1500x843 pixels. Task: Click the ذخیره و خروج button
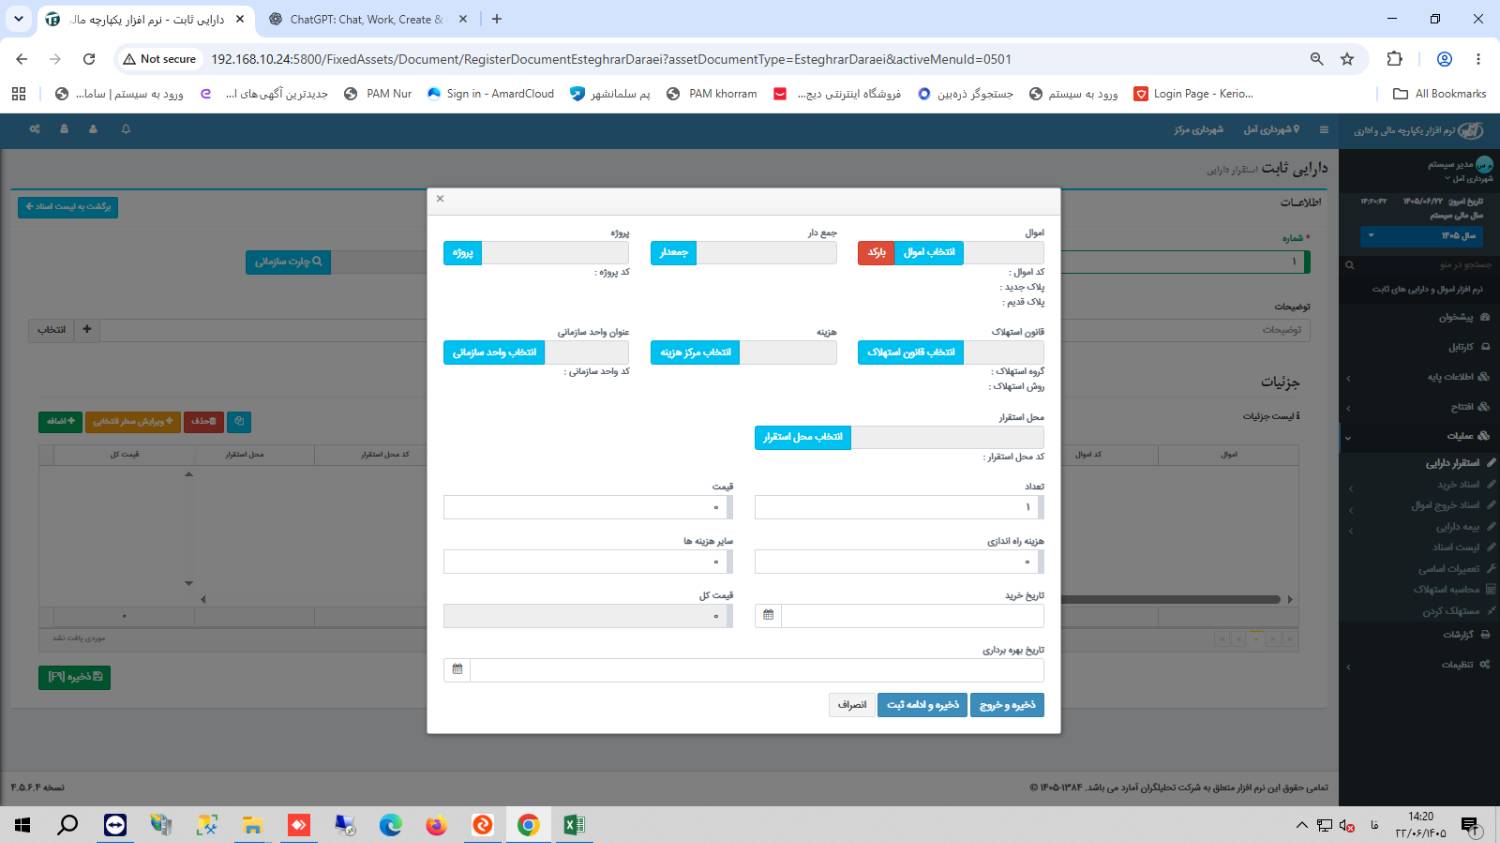[1007, 705]
